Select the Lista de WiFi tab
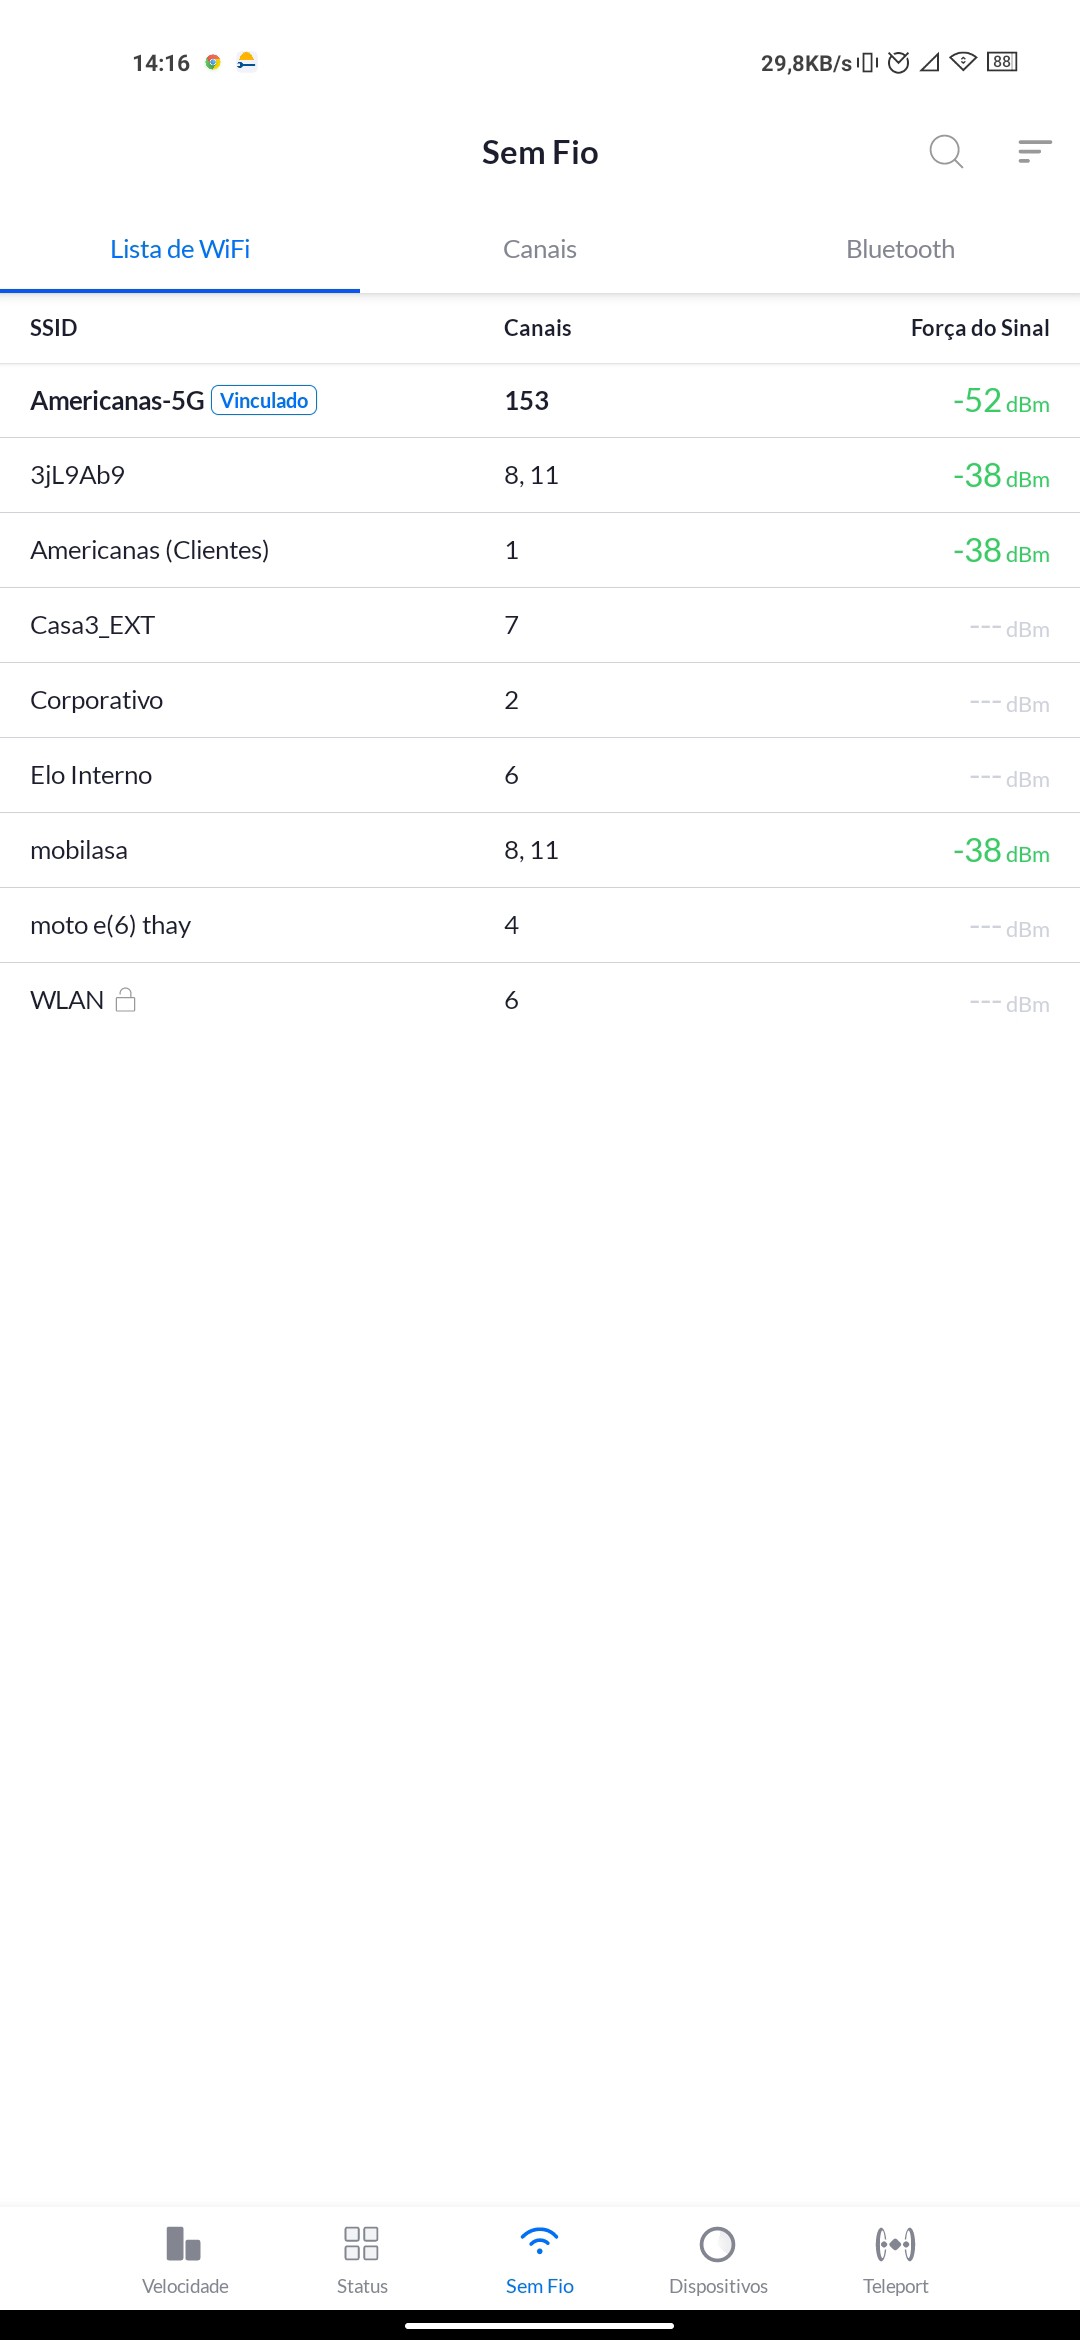 point(180,249)
